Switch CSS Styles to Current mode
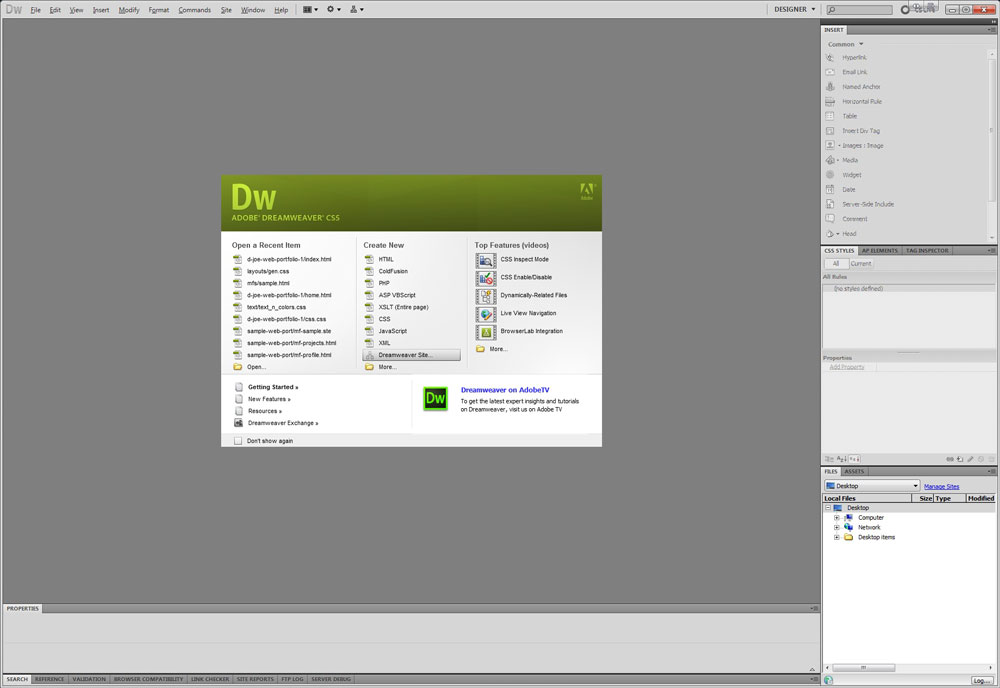Viewport: 1000px width, 688px height. coord(861,264)
